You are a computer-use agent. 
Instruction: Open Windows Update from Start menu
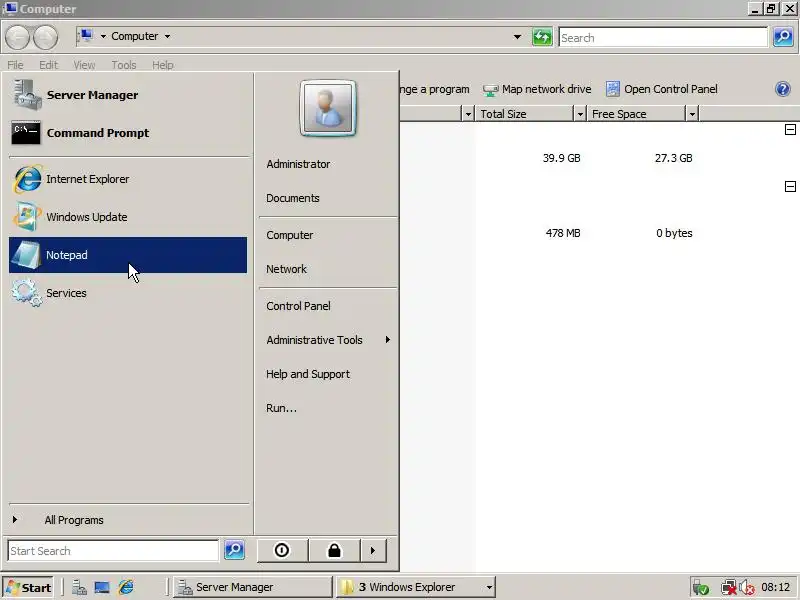tap(128, 217)
